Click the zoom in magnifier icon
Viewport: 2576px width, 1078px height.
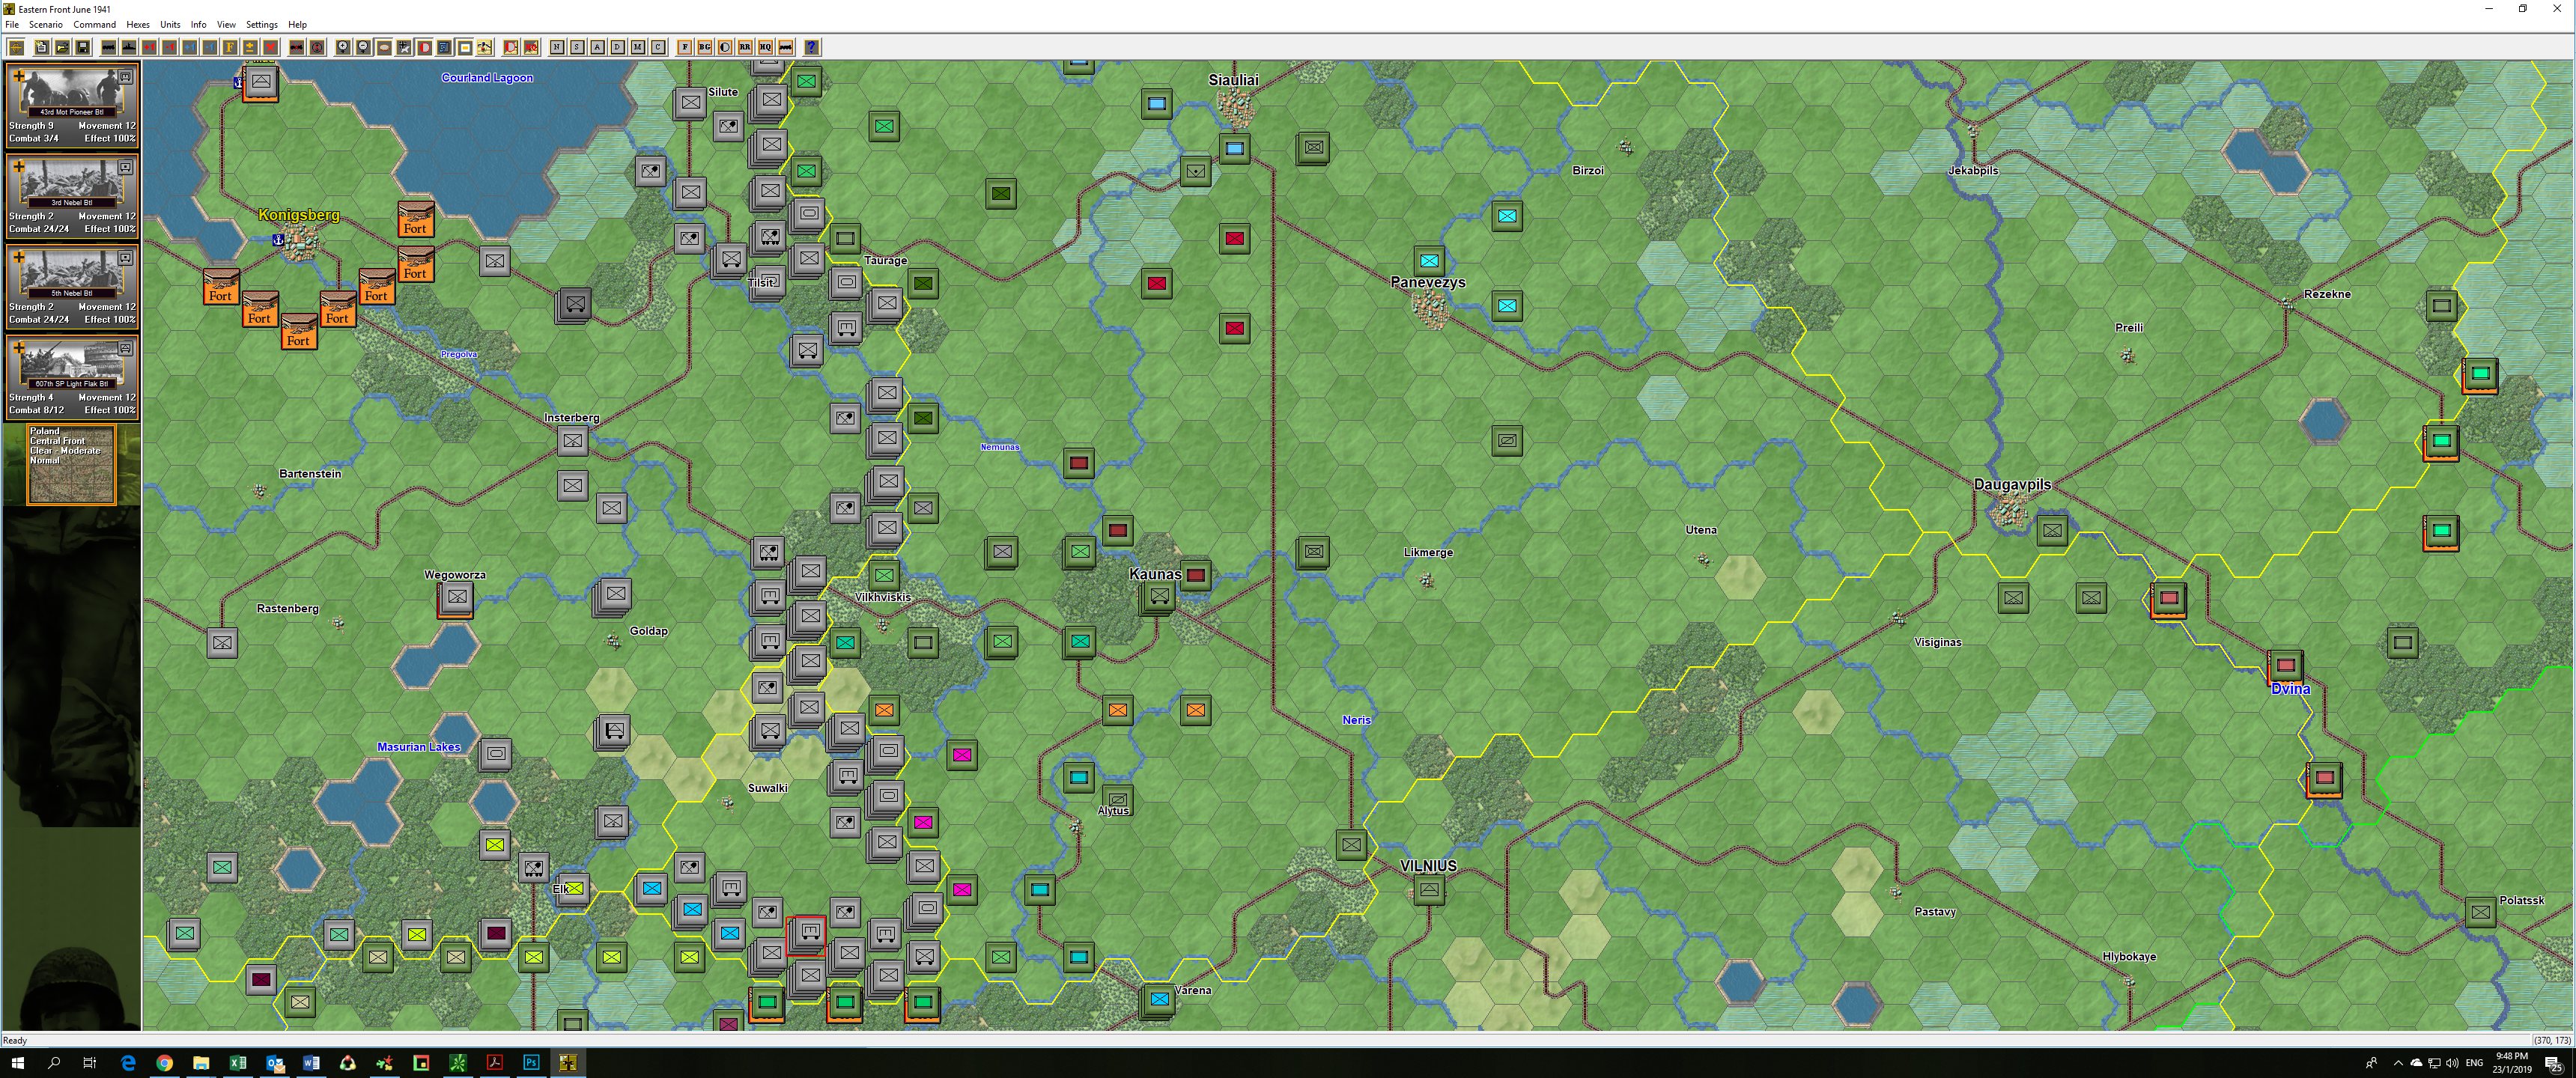pos(343,47)
